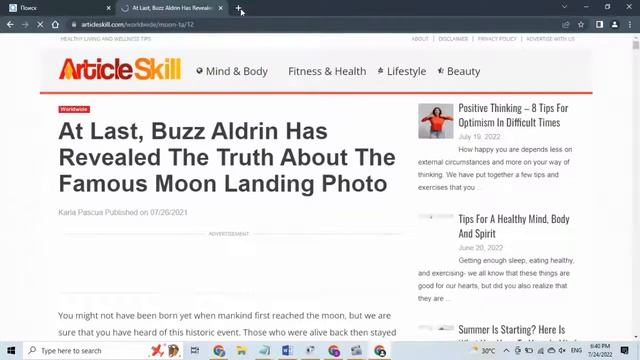Click the Karla Pascua published byline
This screenshot has height=360, width=640.
tap(123, 212)
